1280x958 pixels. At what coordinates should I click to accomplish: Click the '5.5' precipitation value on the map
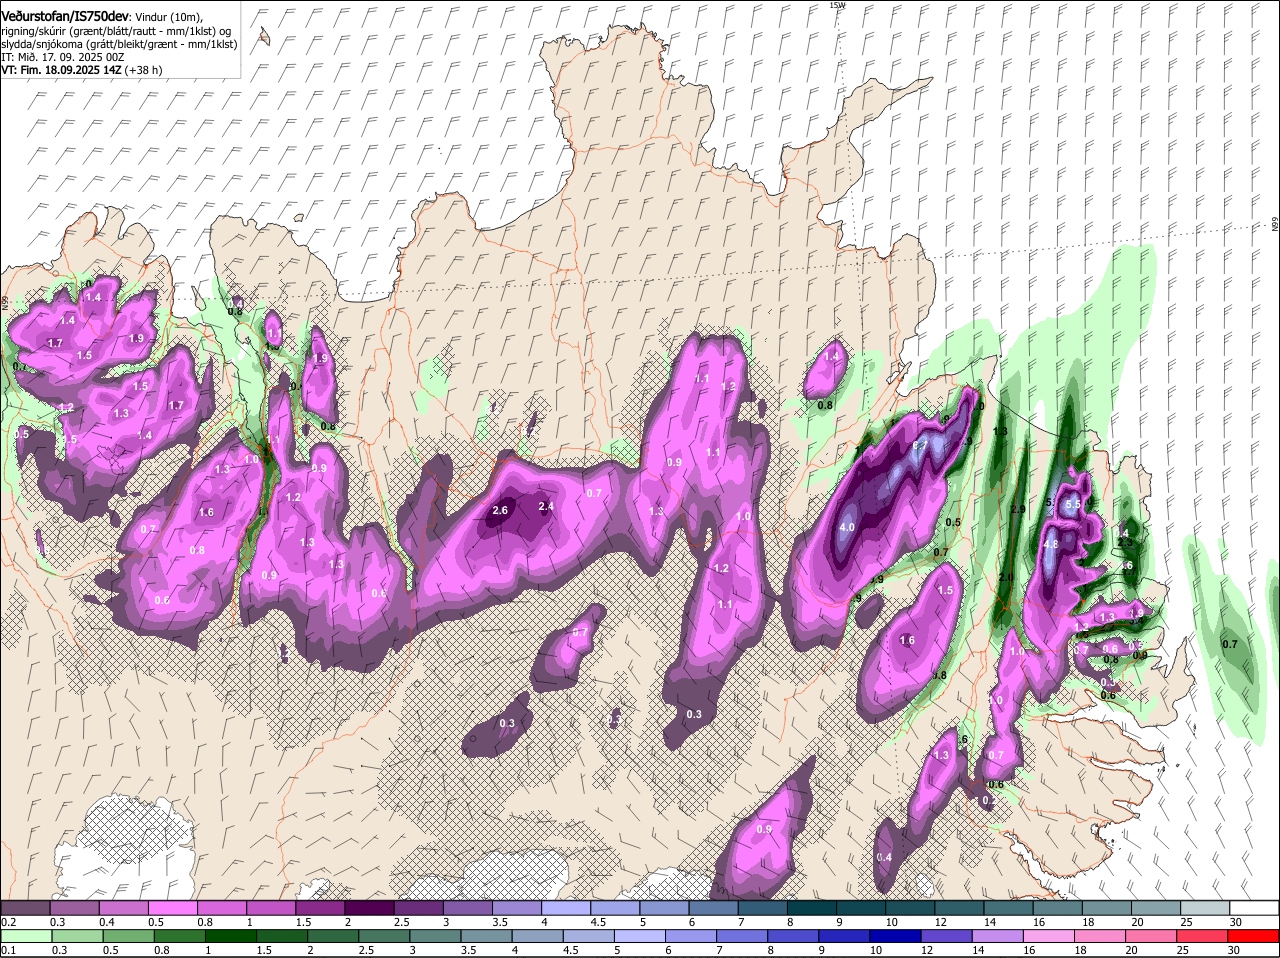1073,506
